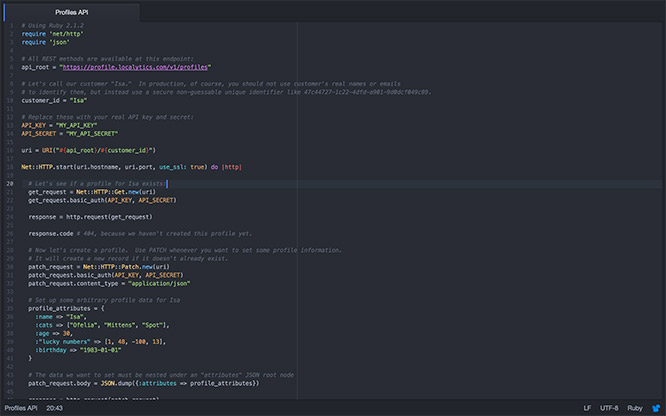Click the response.code expression

tap(50, 233)
